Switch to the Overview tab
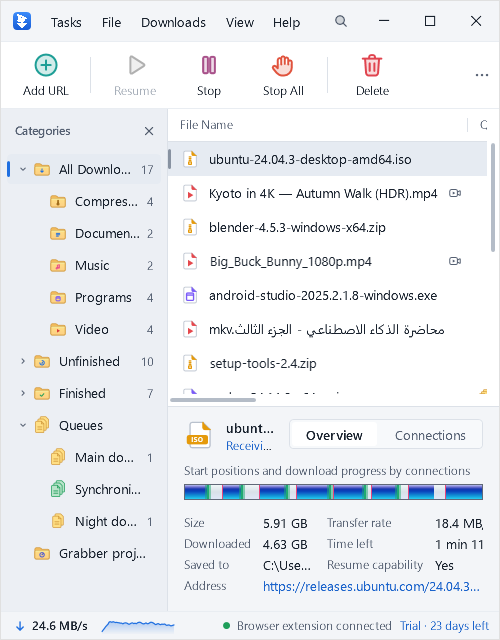 [334, 436]
